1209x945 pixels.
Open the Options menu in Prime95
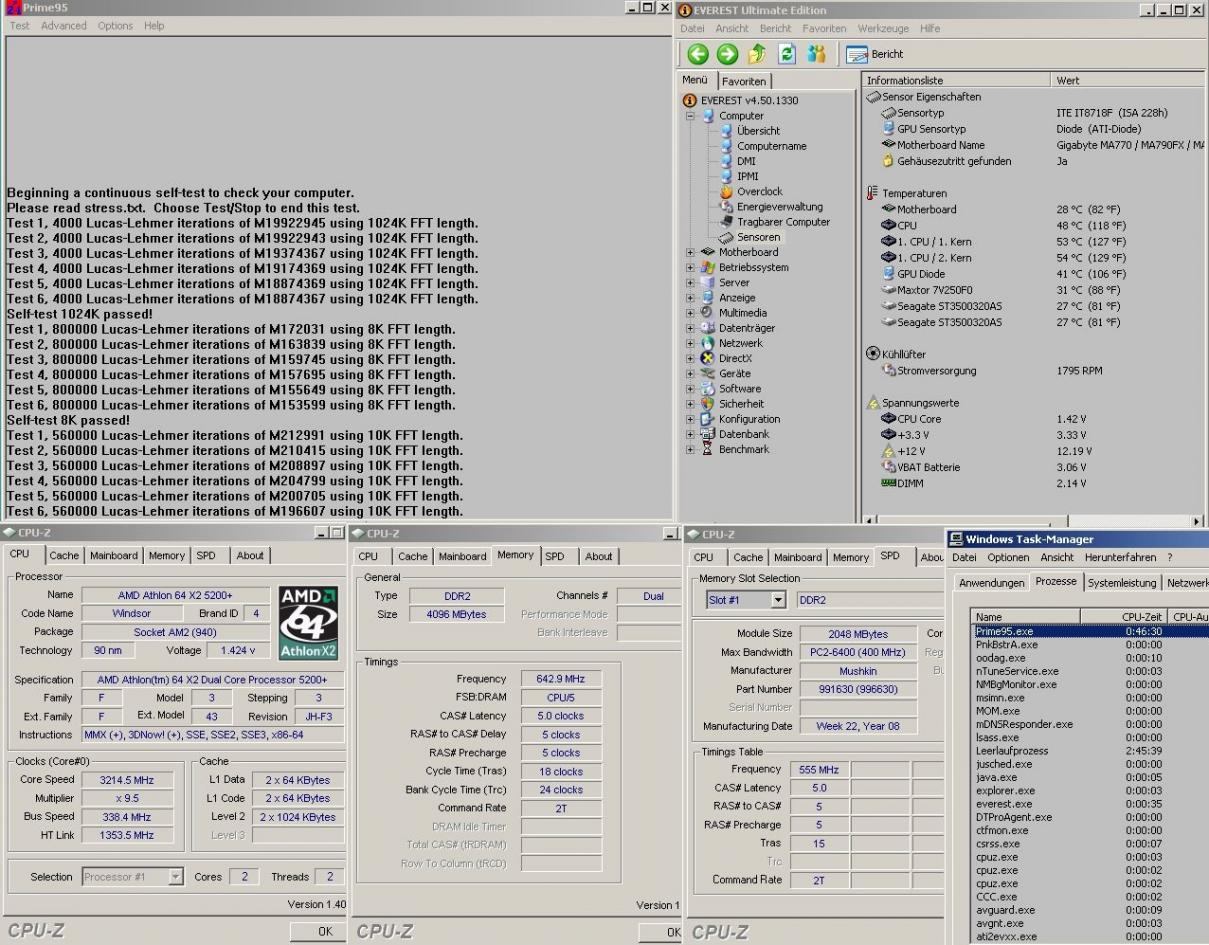point(116,25)
